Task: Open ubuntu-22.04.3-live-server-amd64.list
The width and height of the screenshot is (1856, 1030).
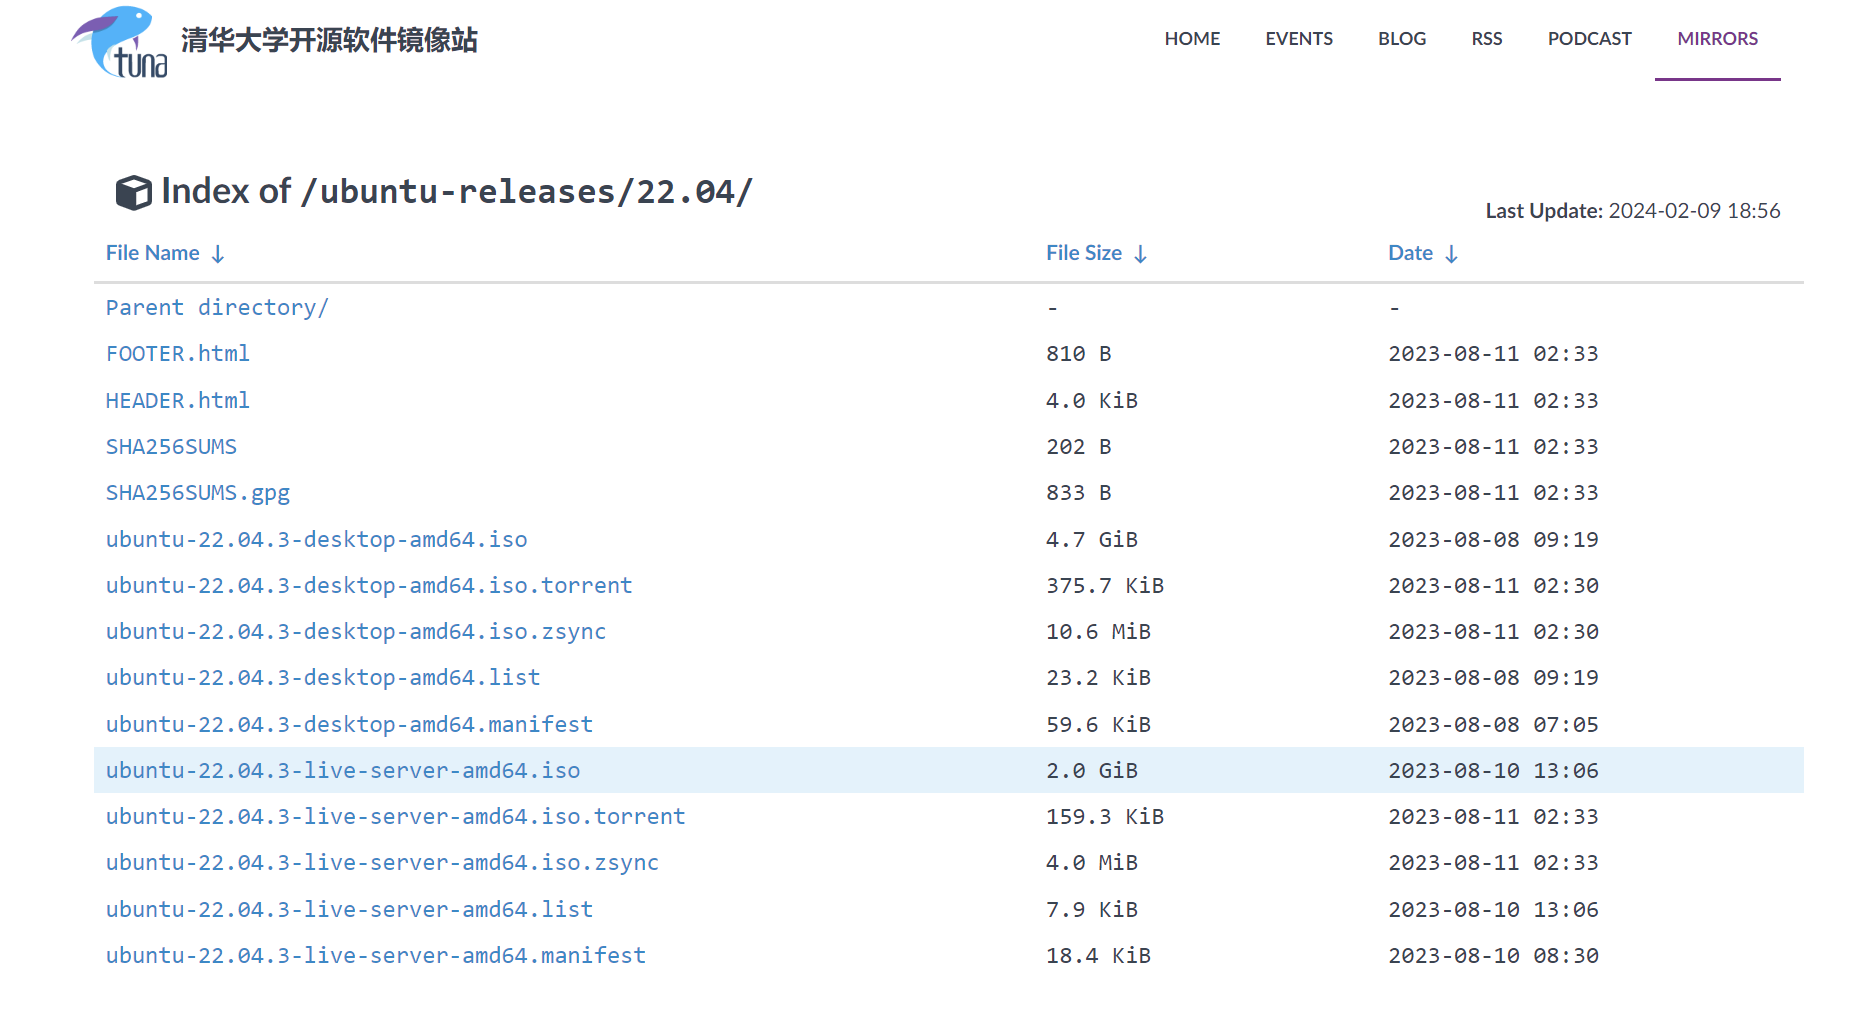Action: 349,910
